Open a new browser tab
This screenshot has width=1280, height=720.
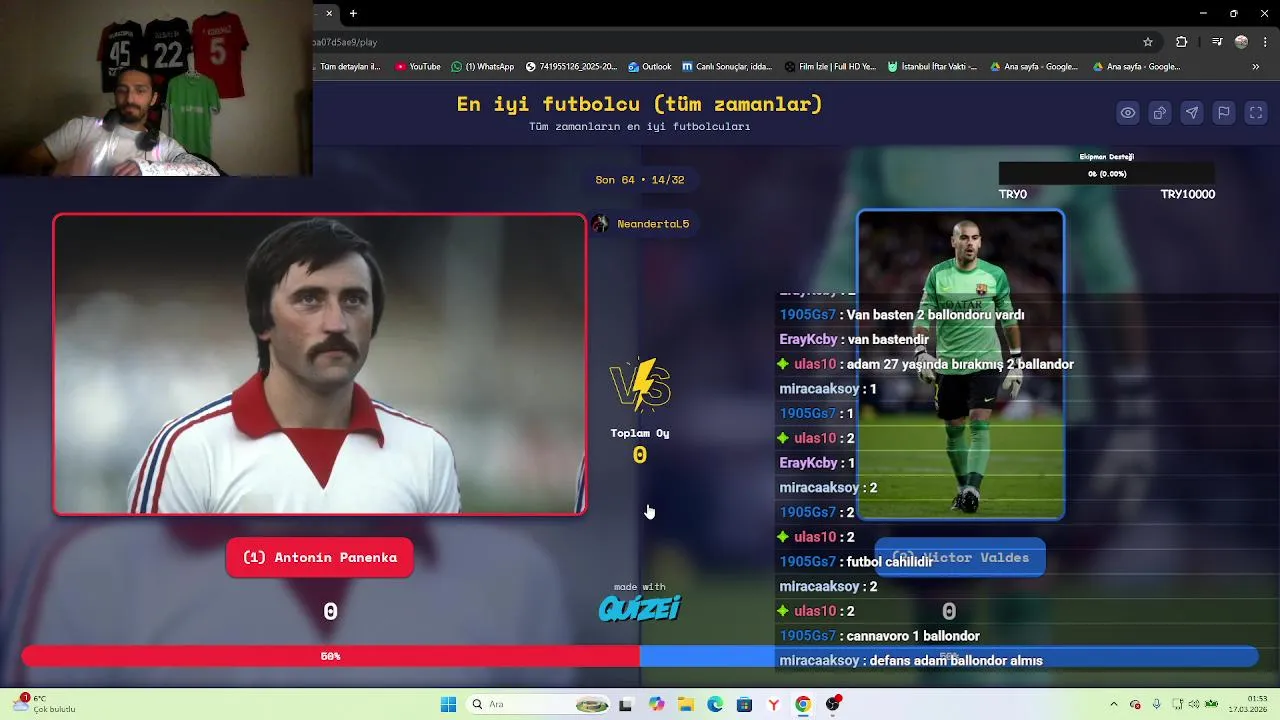[353, 13]
